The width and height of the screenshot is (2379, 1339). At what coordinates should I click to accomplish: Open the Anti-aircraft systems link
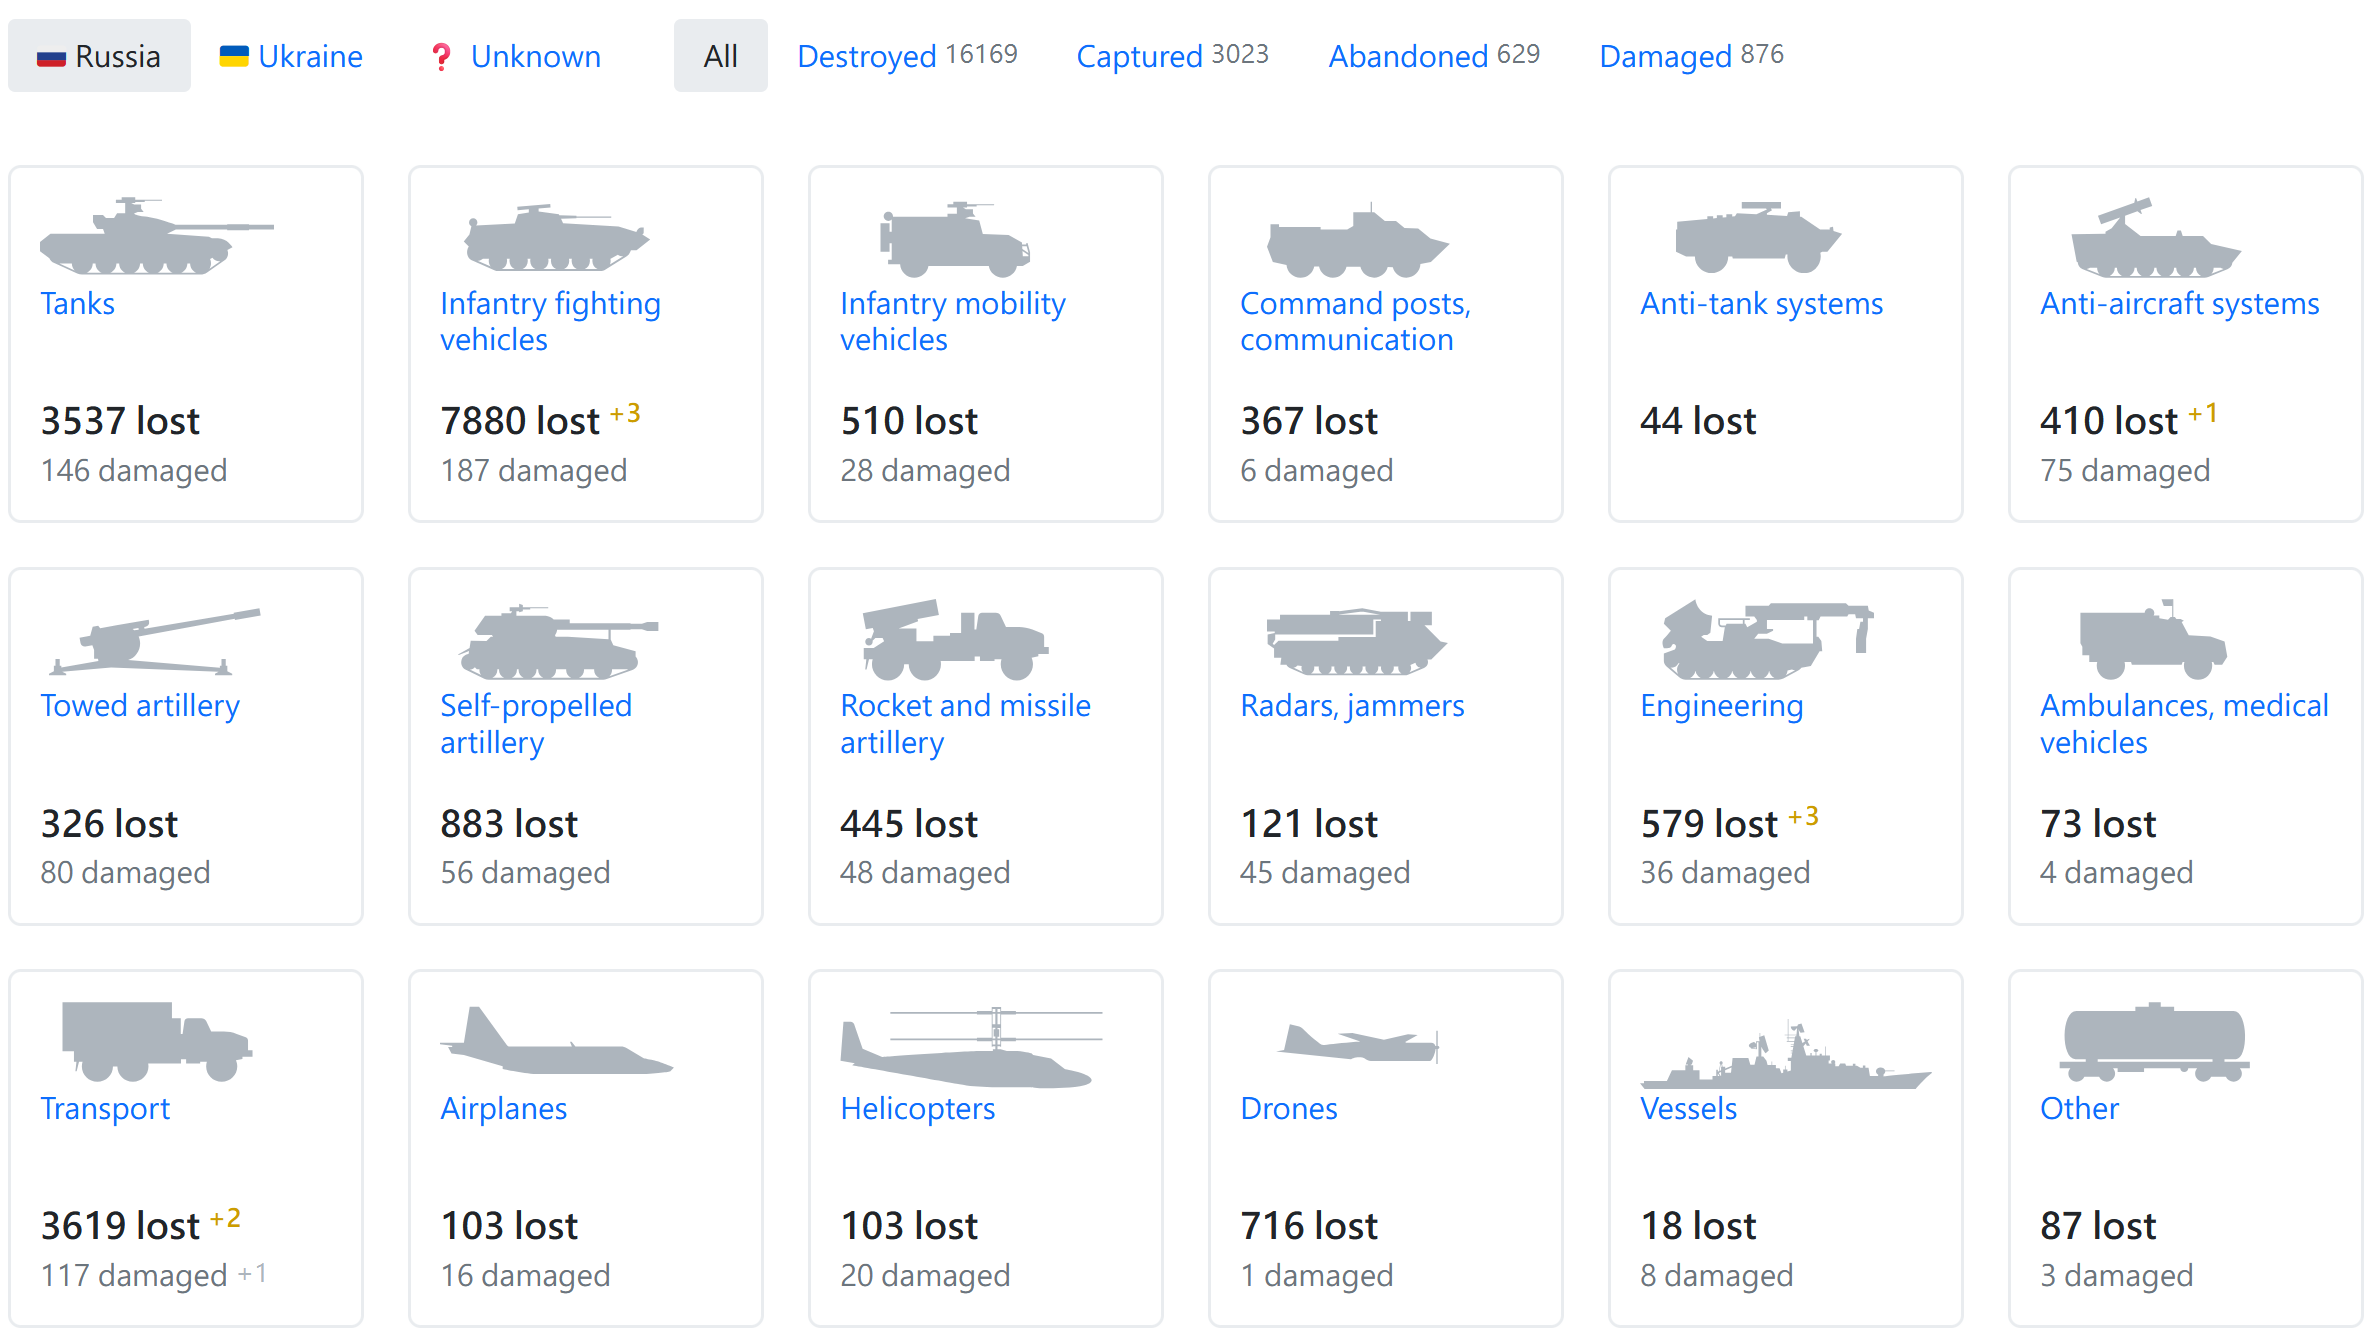[x=2180, y=303]
